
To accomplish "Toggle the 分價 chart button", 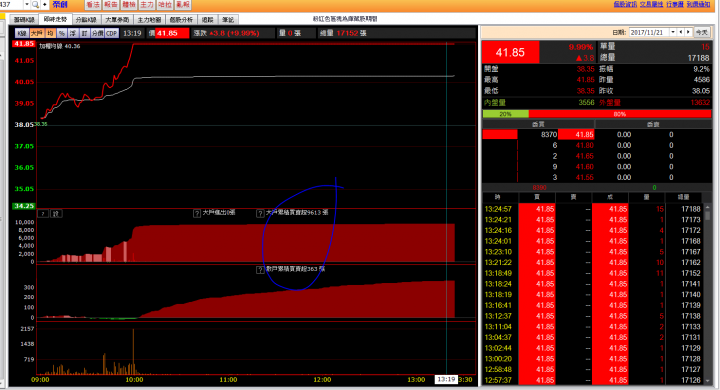I will [97, 33].
